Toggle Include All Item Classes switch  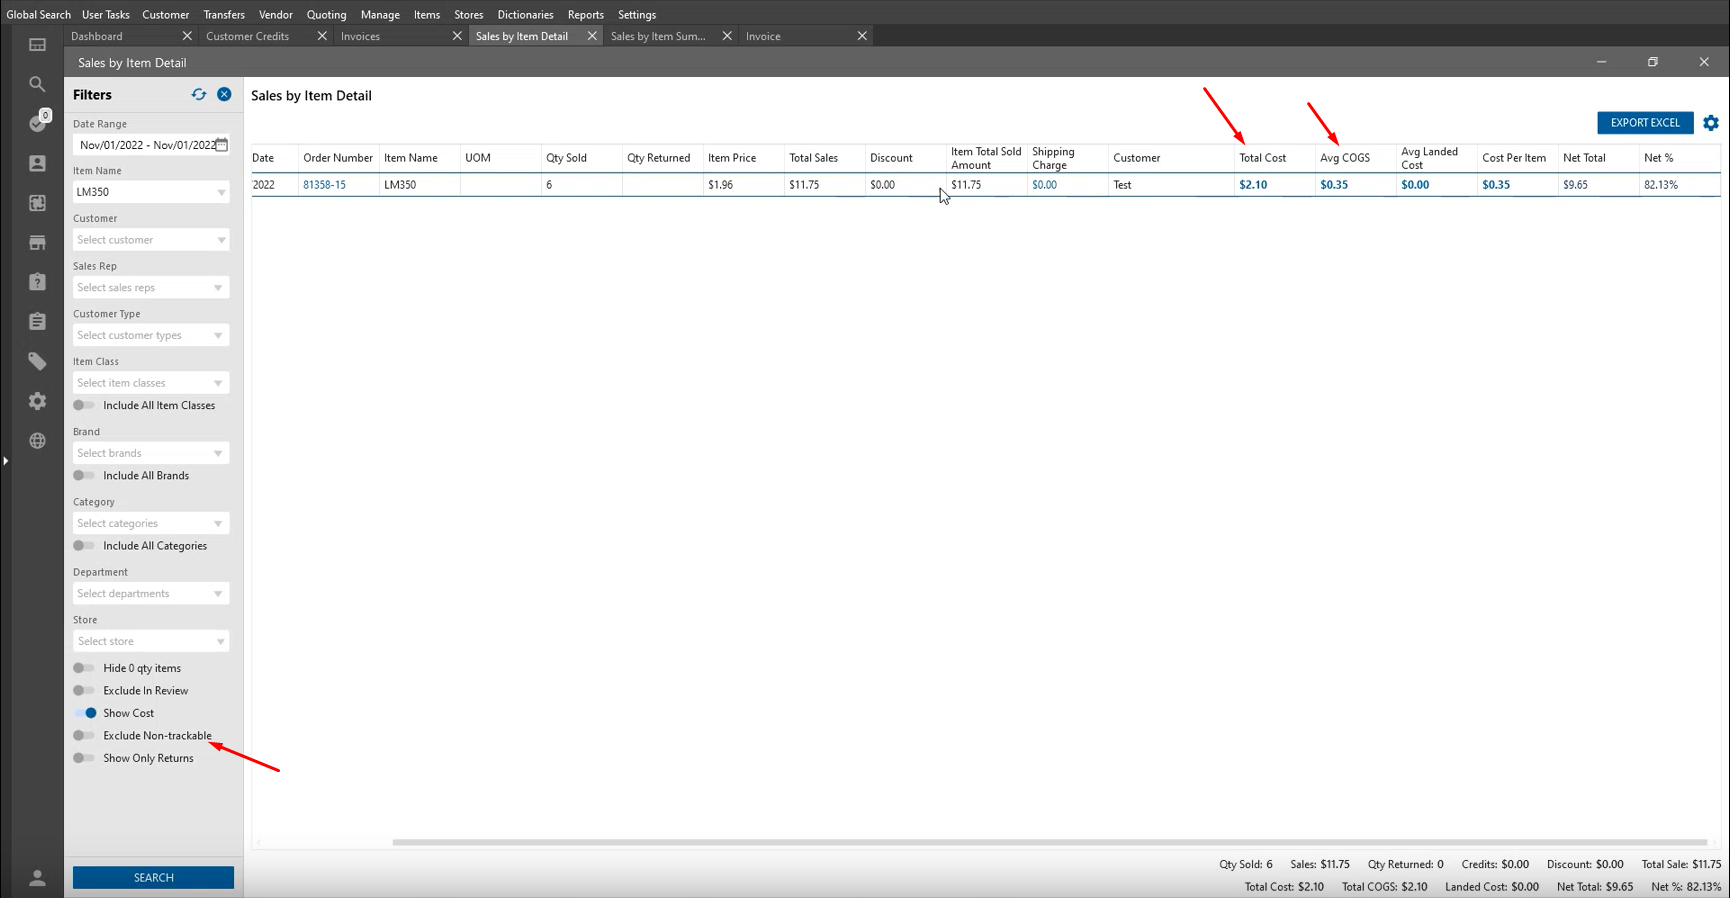point(85,405)
